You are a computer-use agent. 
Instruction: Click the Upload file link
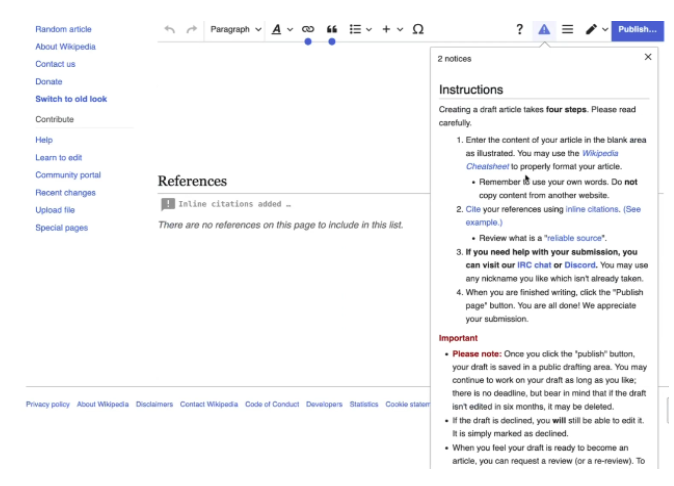(x=55, y=210)
